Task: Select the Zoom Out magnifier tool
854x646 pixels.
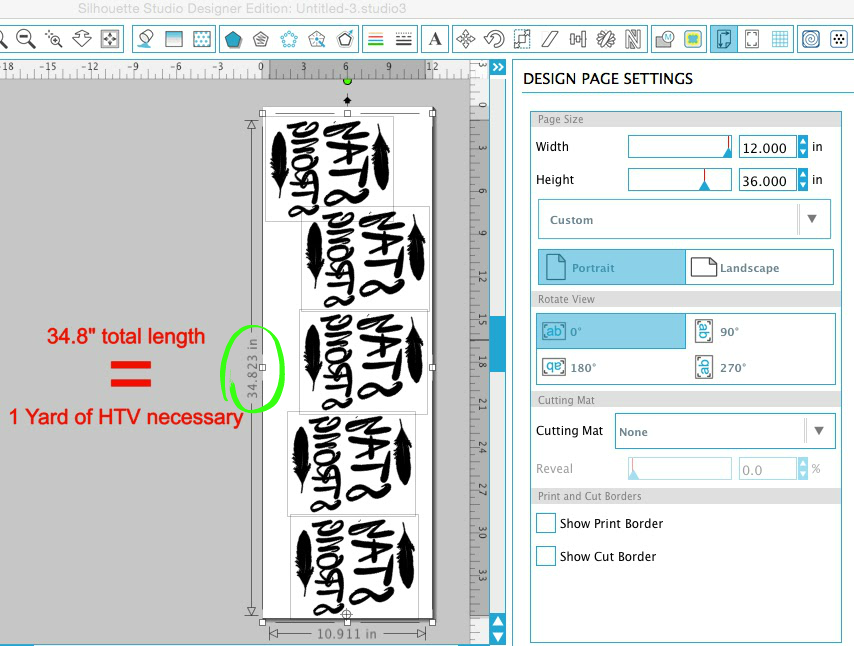Action: (x=25, y=39)
